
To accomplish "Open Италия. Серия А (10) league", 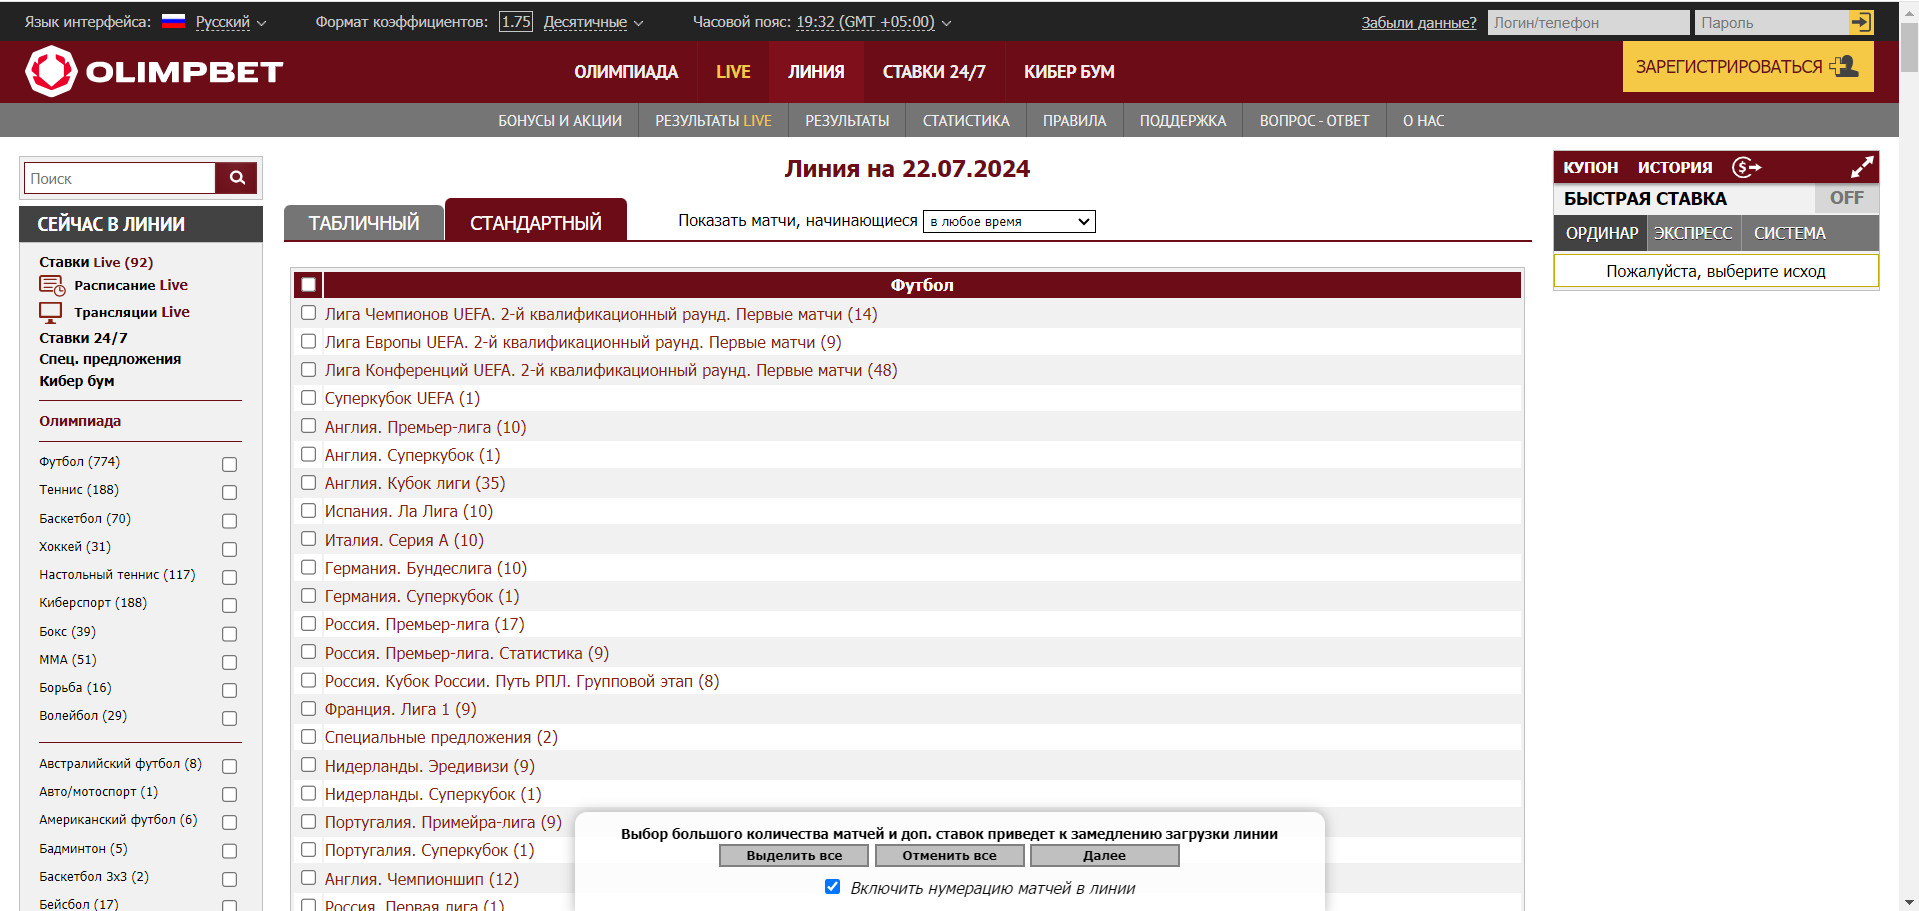I will (404, 540).
